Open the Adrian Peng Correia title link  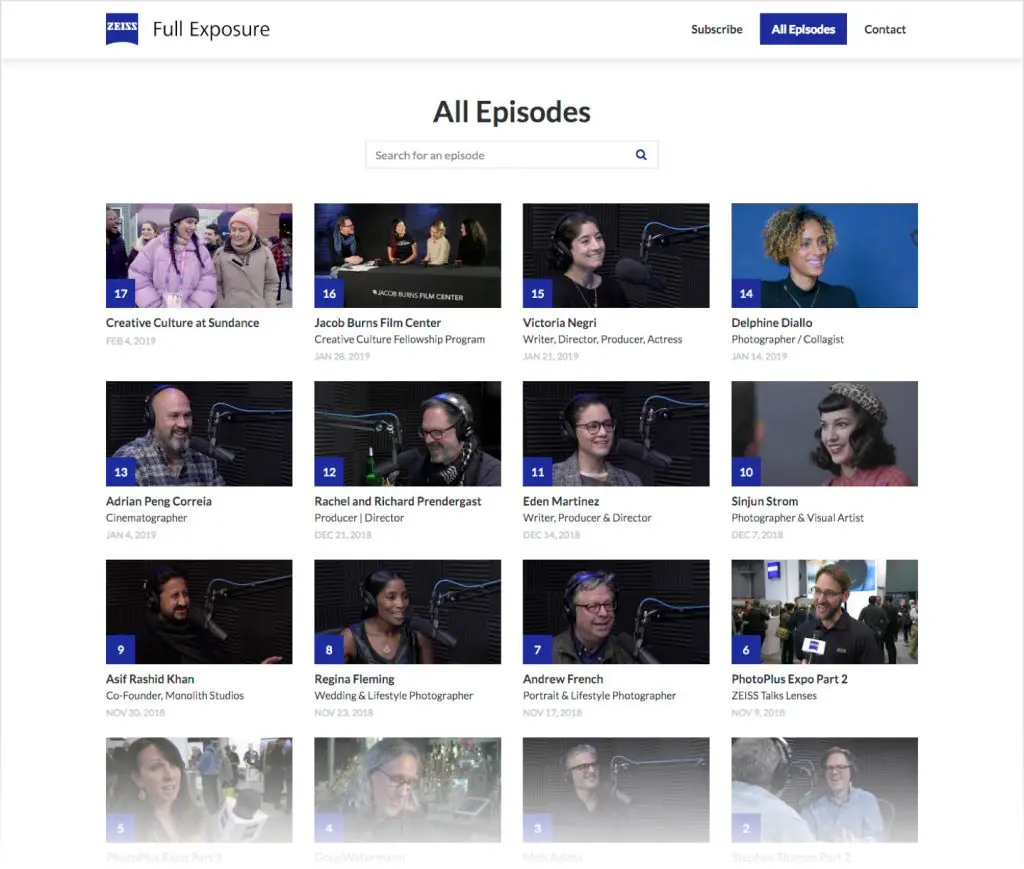click(x=158, y=501)
